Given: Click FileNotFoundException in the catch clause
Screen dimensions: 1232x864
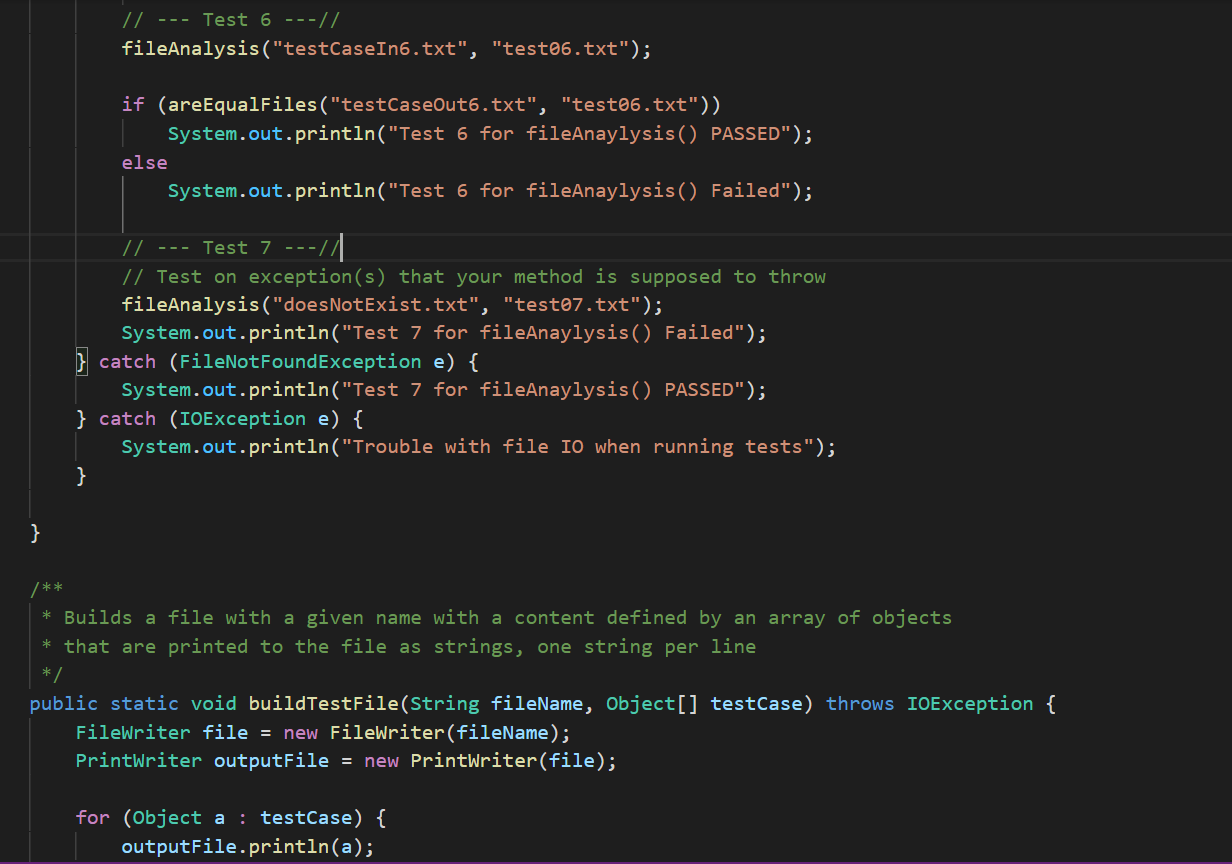Looking at the screenshot, I should coord(300,361).
